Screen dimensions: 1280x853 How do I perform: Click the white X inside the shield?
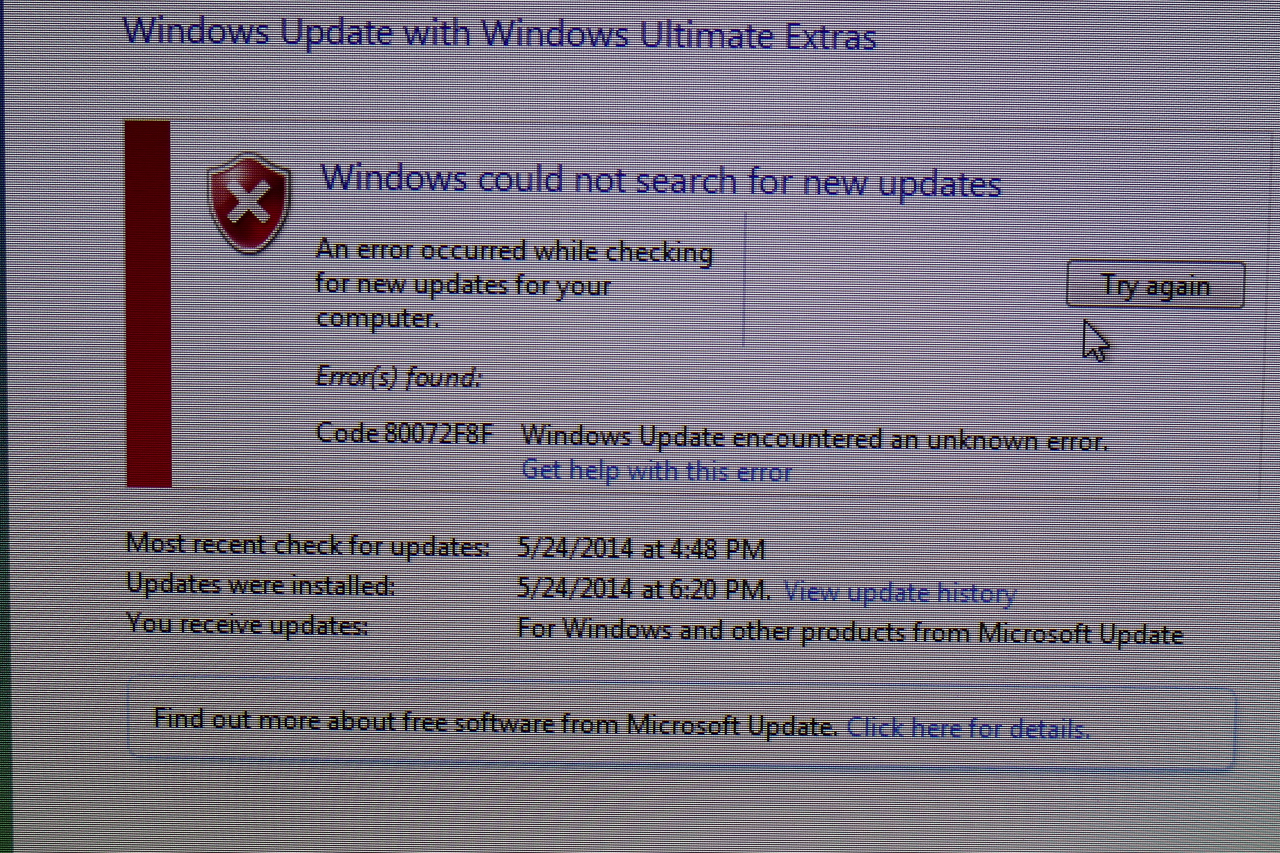247,205
